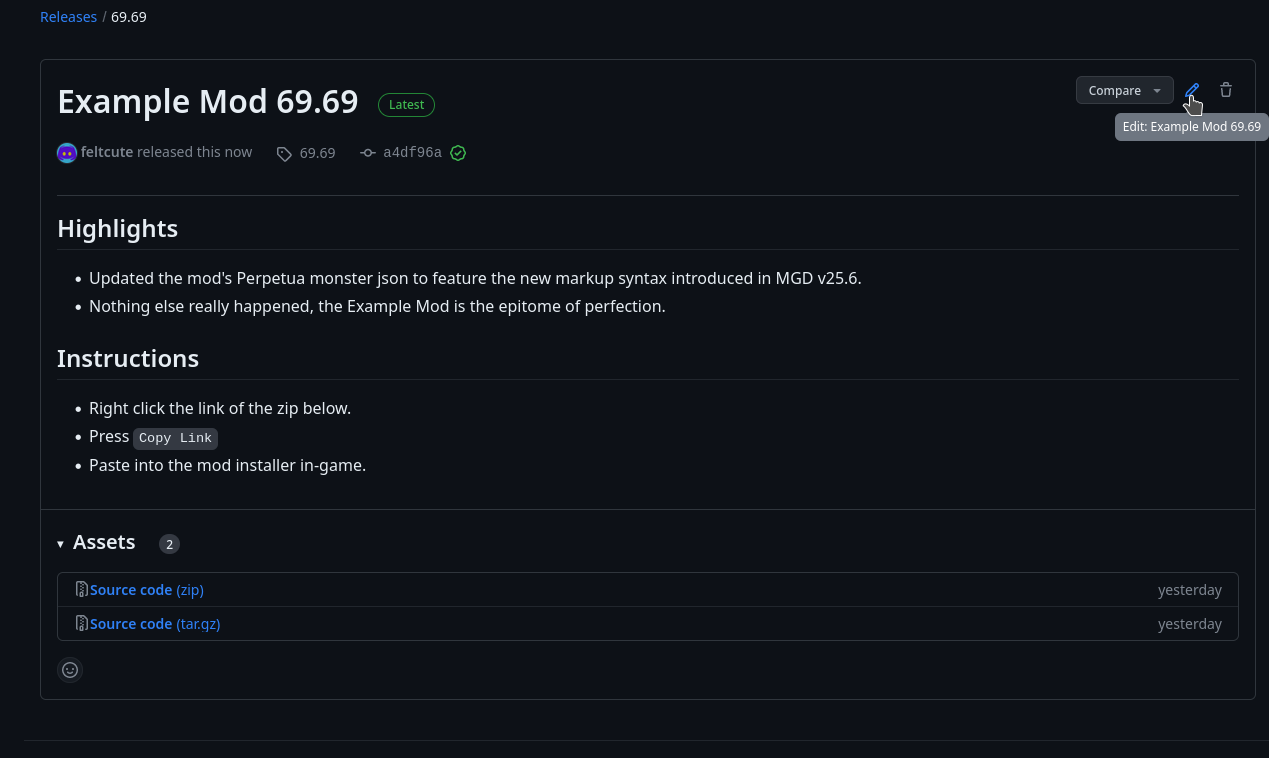Go to Releases via breadcrumb
This screenshot has width=1269, height=758.
[x=68, y=17]
